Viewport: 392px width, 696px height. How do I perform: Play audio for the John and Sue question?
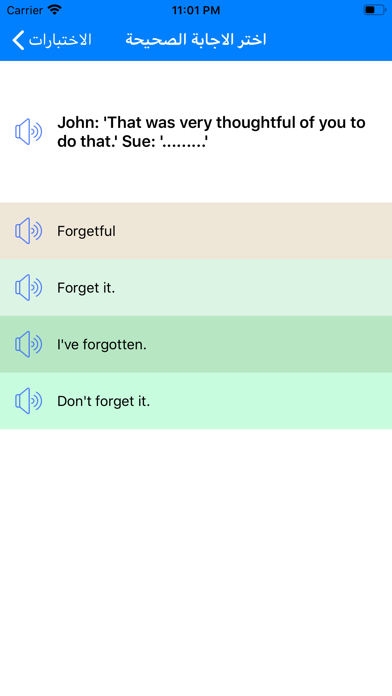click(x=28, y=132)
